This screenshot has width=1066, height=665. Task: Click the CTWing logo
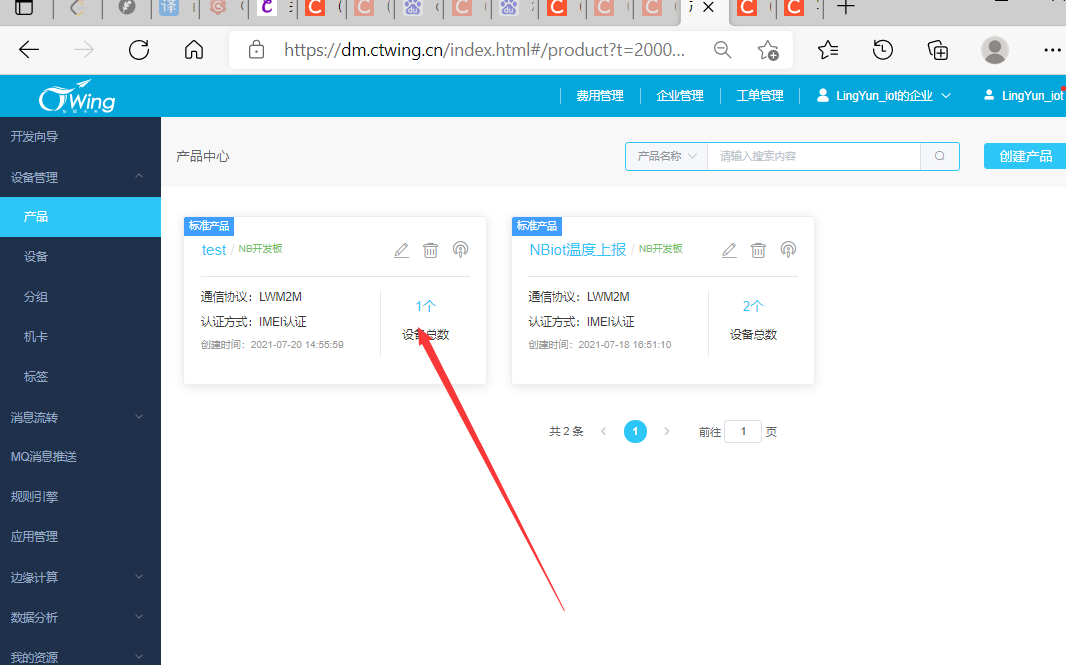click(77, 97)
